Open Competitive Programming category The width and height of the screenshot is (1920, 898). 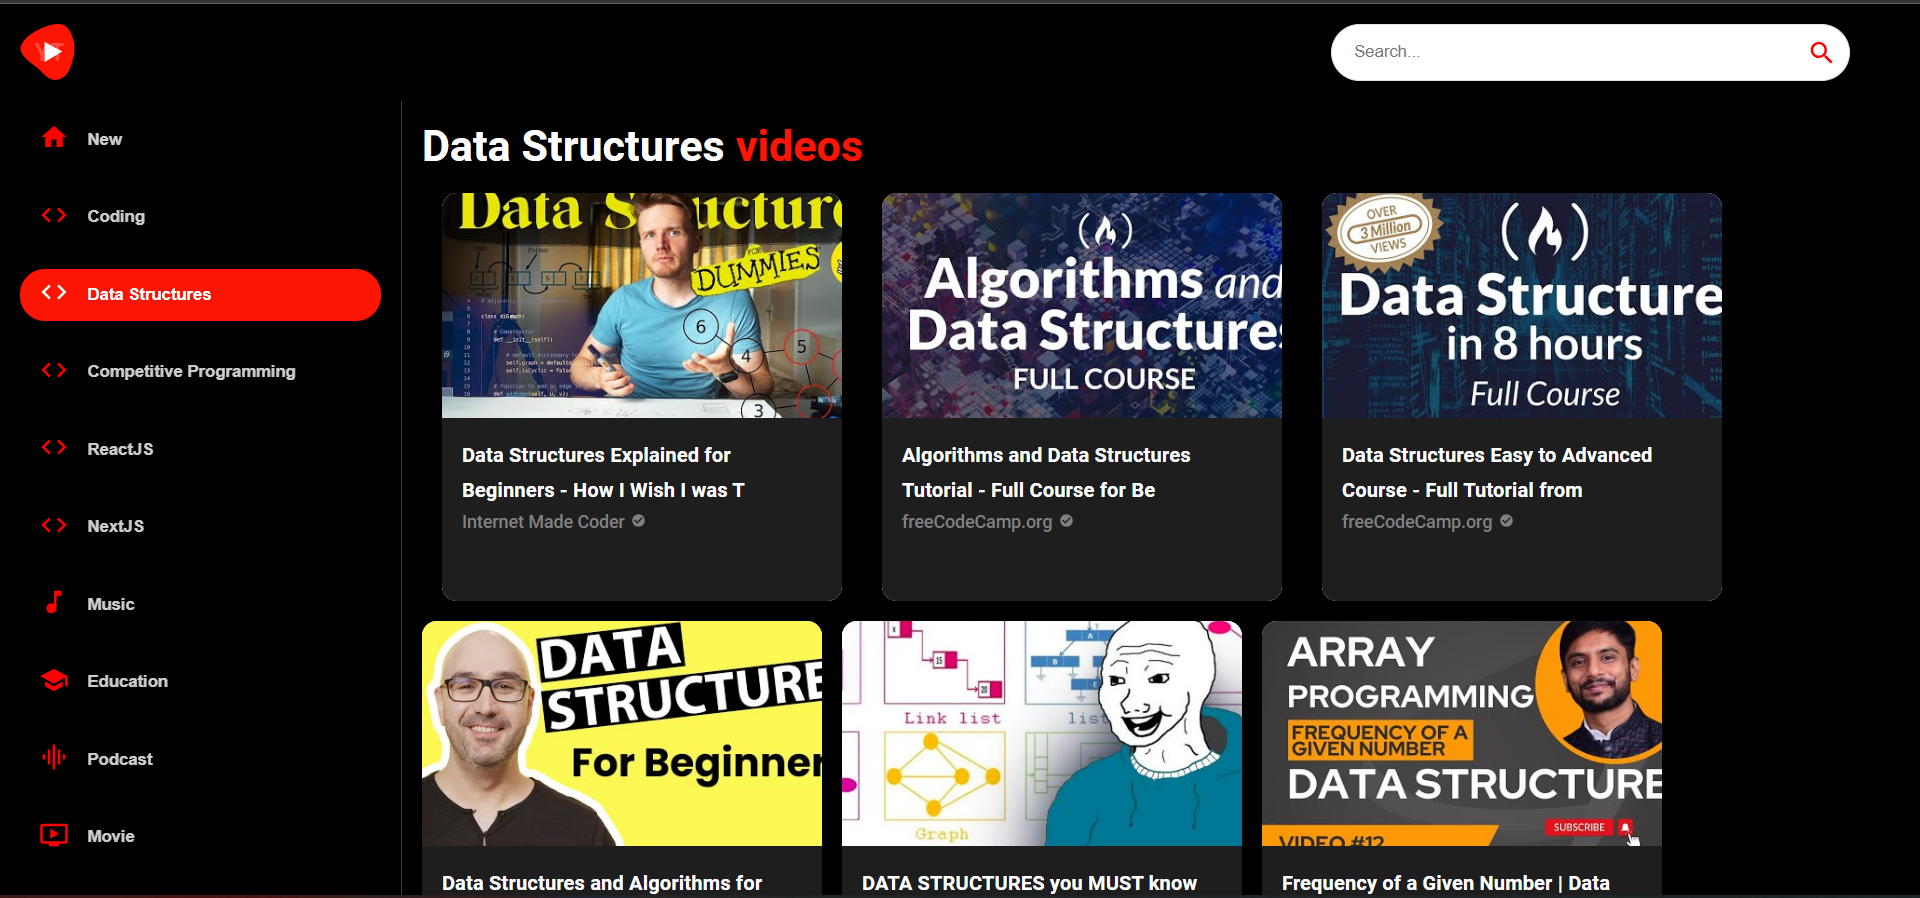(x=200, y=371)
